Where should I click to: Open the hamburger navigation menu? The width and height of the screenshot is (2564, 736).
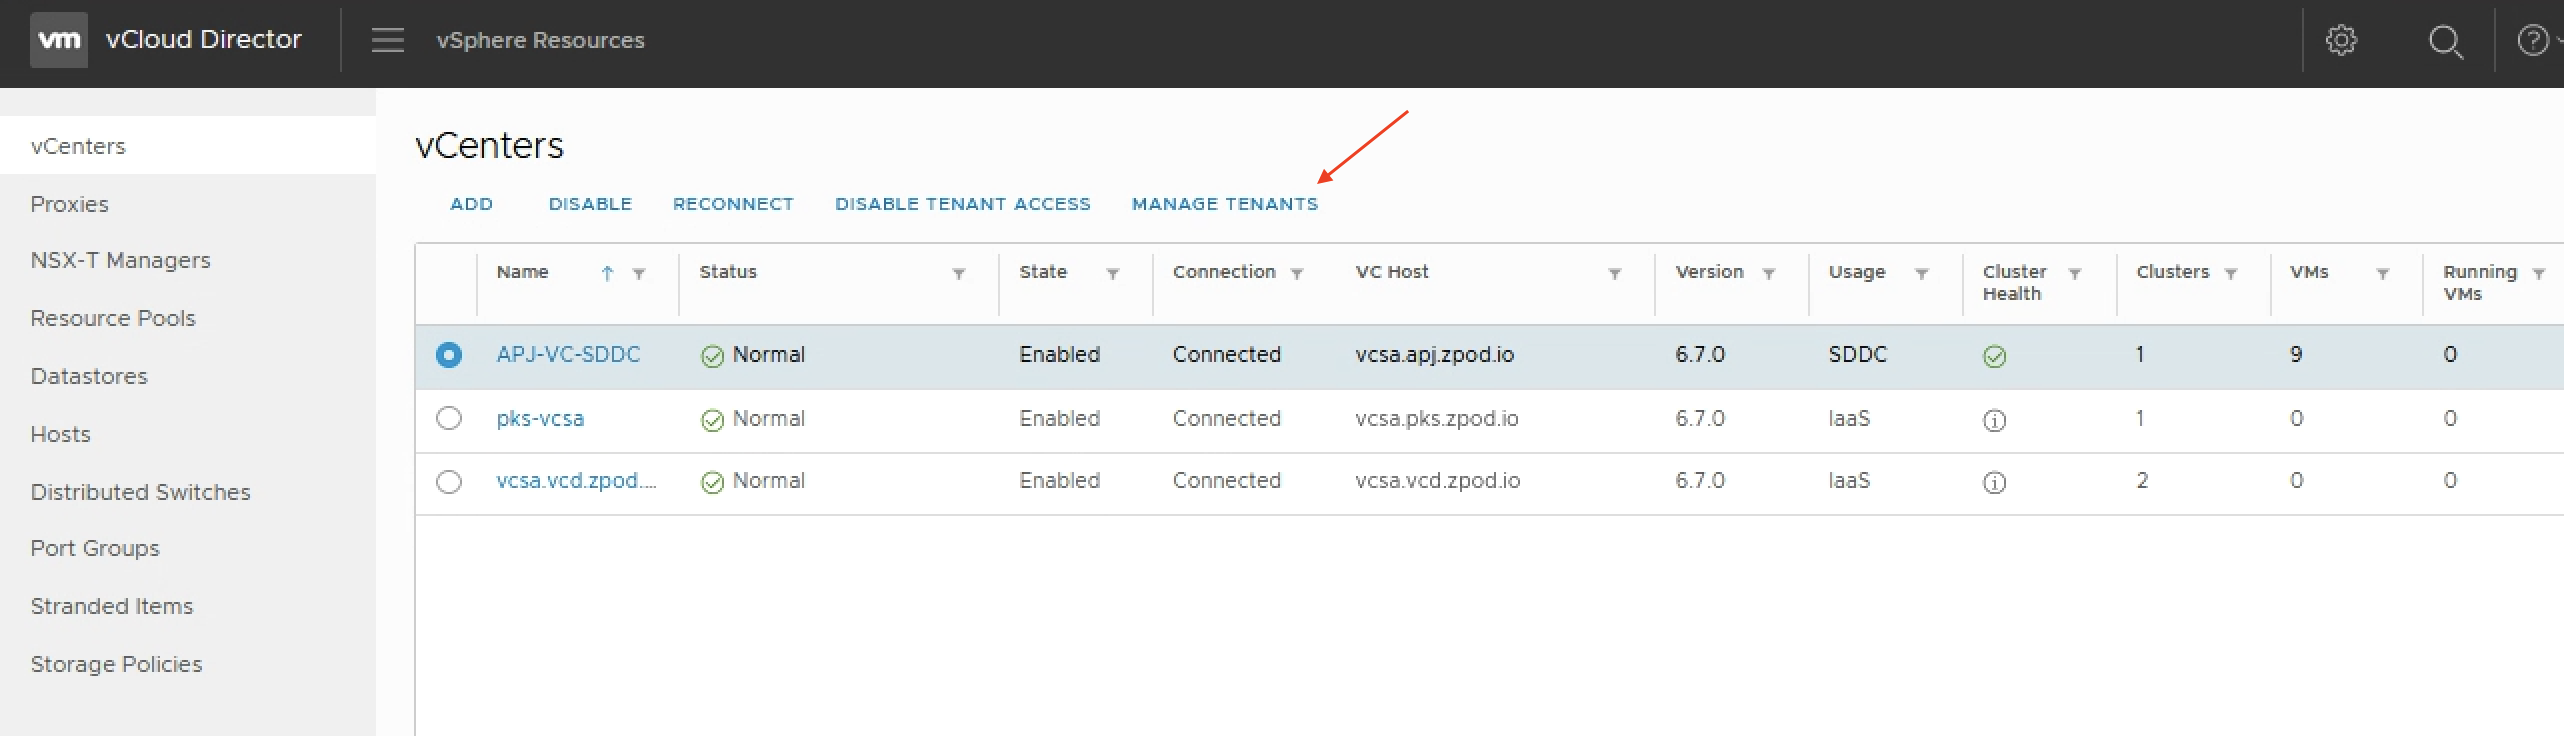point(387,40)
